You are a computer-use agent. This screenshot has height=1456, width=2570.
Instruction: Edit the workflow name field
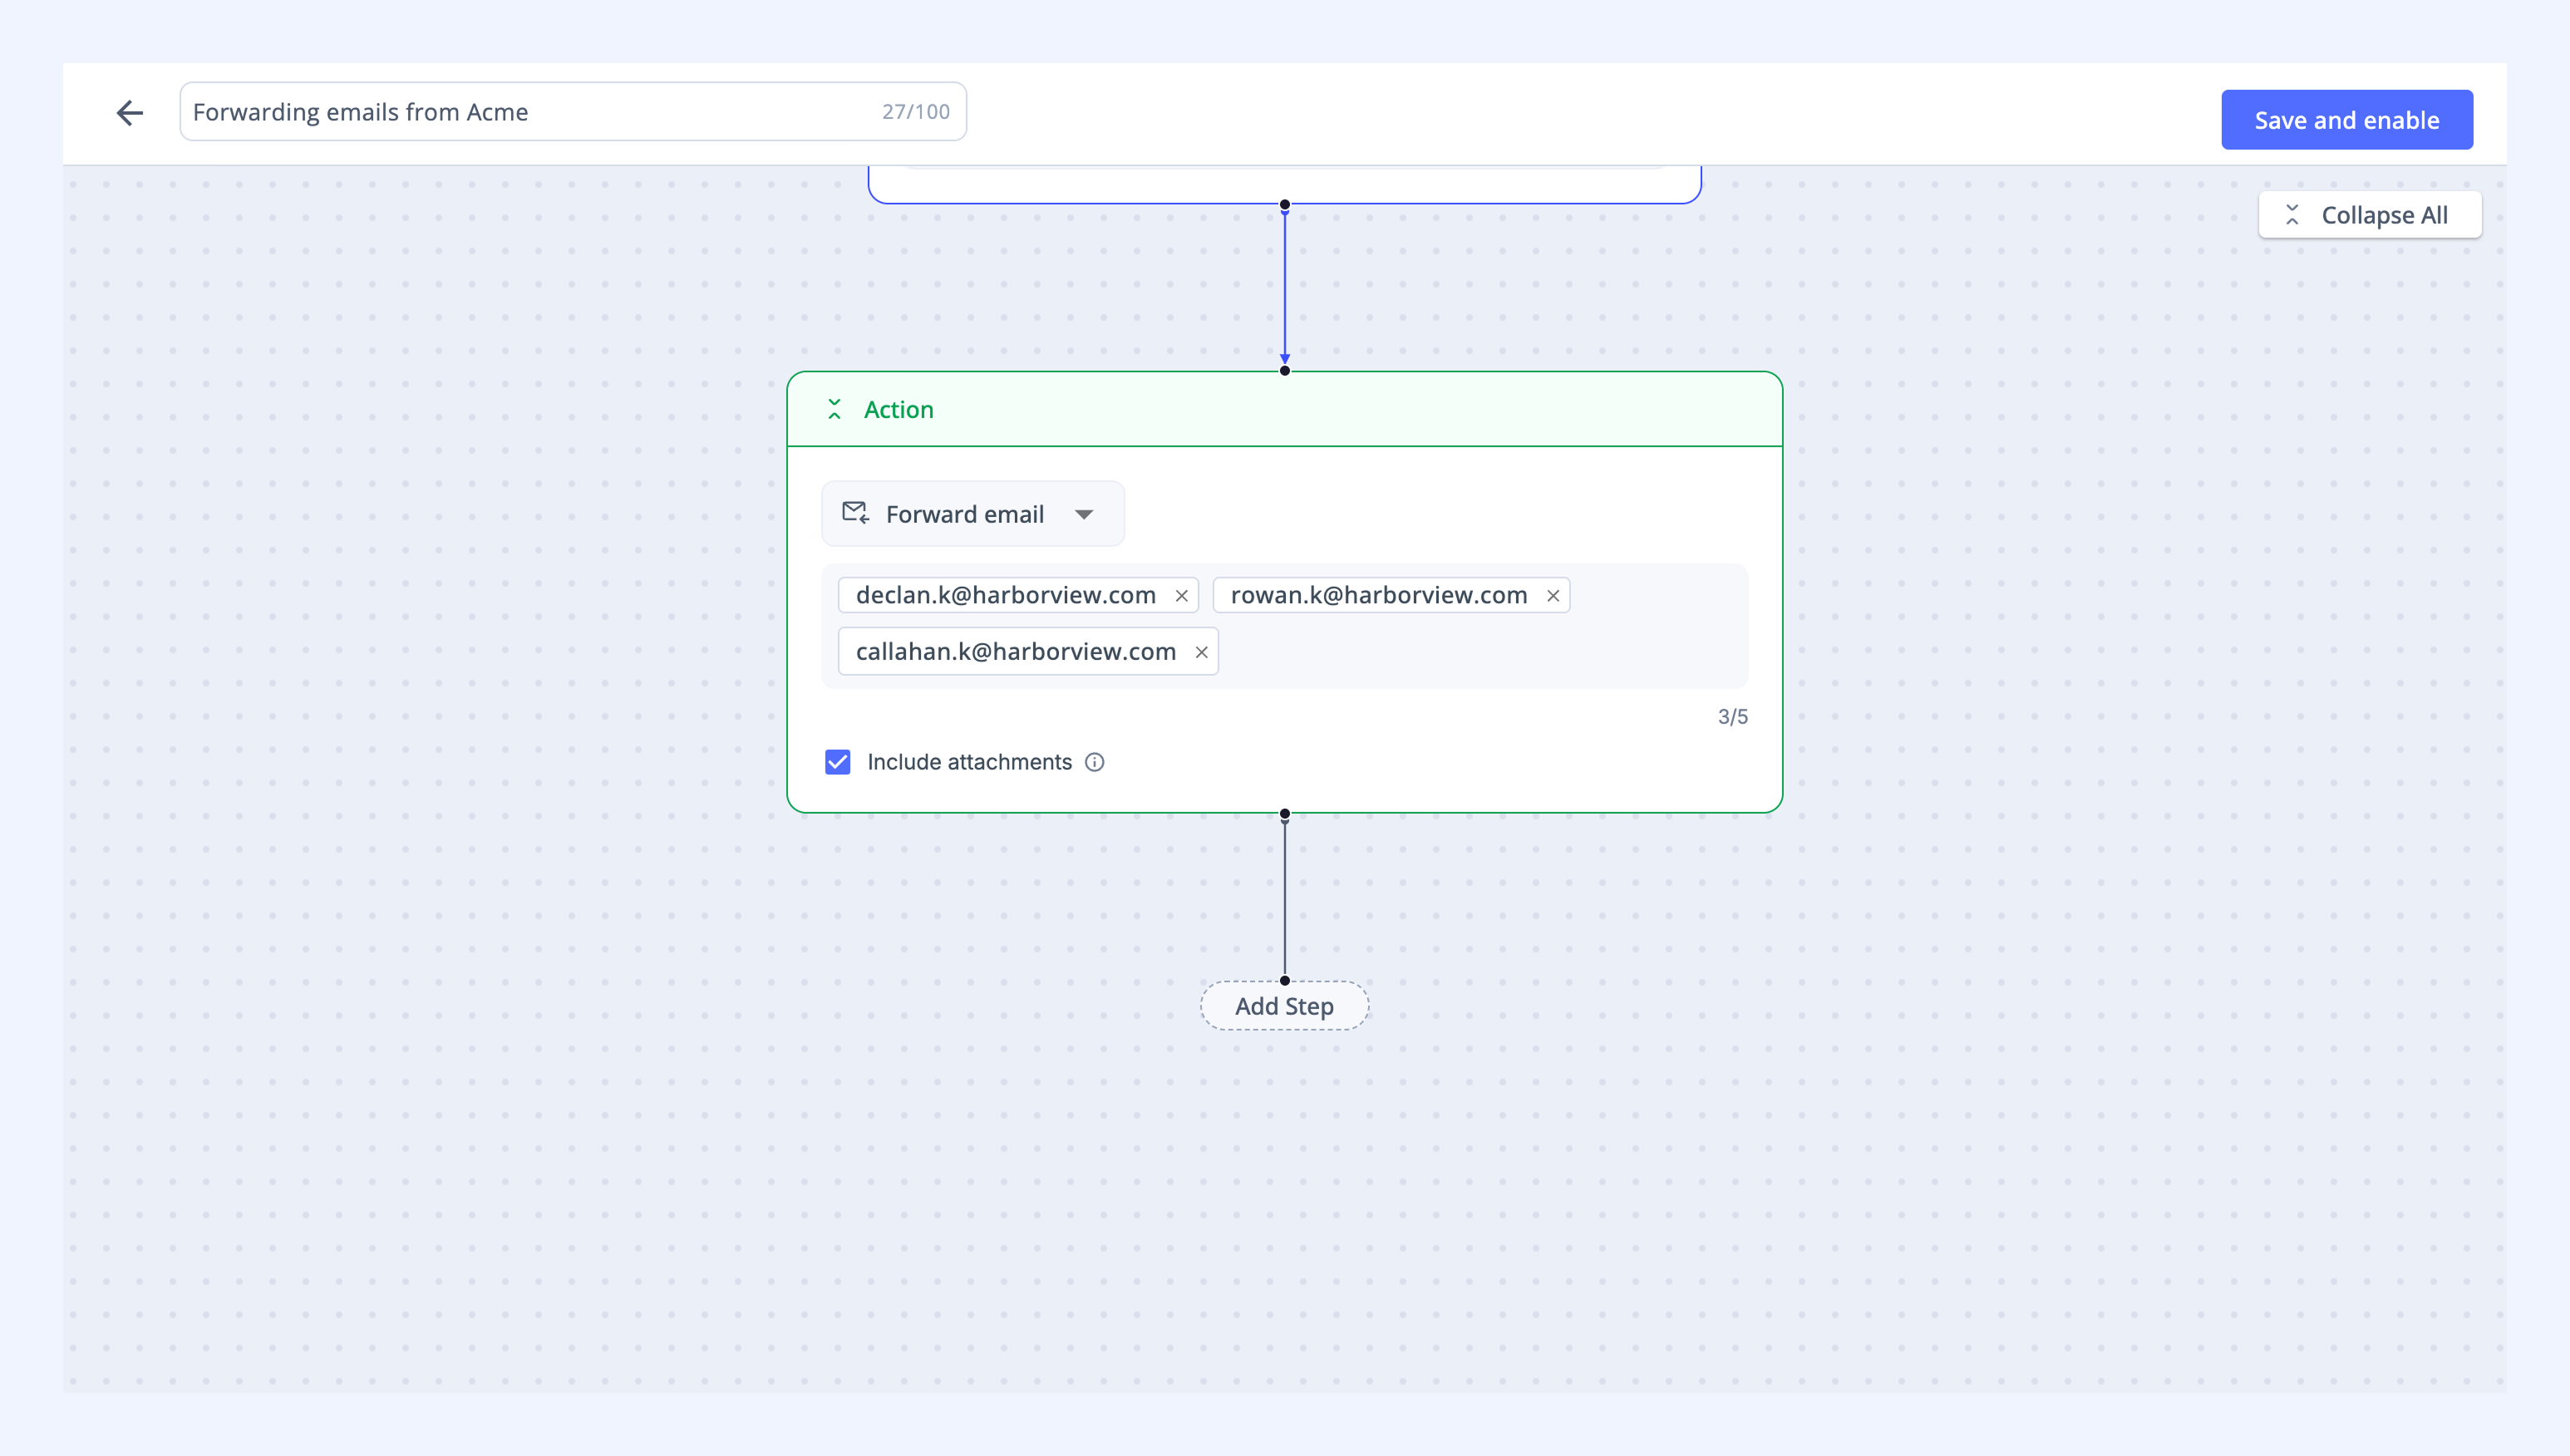[x=573, y=112]
